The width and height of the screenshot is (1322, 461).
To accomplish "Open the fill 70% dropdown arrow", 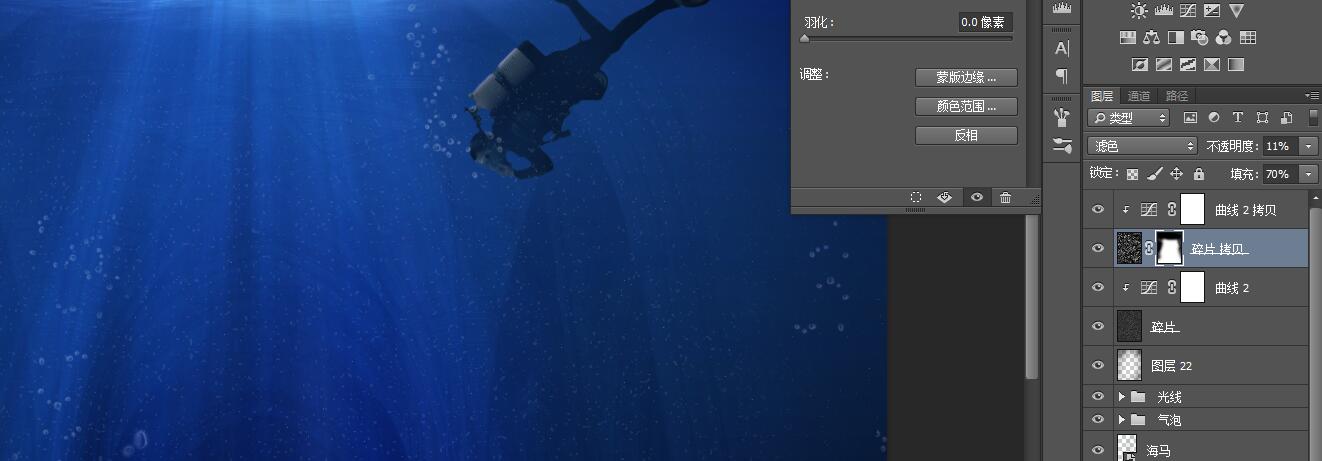I will click(x=1309, y=174).
